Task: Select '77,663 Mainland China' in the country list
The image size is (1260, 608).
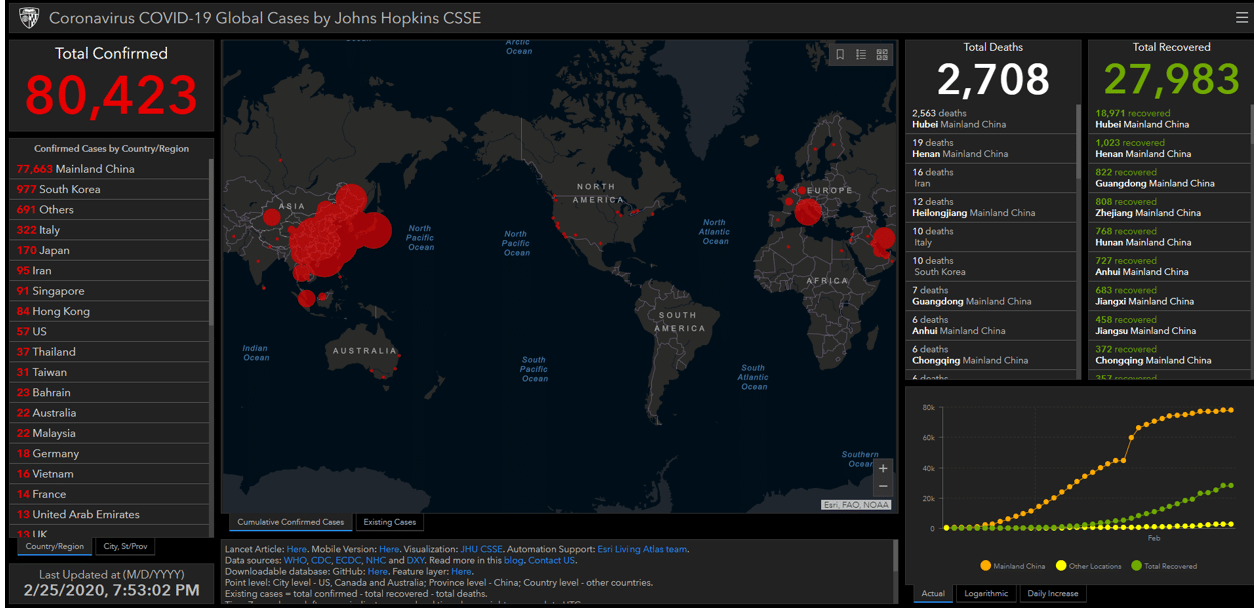Action: 110,169
